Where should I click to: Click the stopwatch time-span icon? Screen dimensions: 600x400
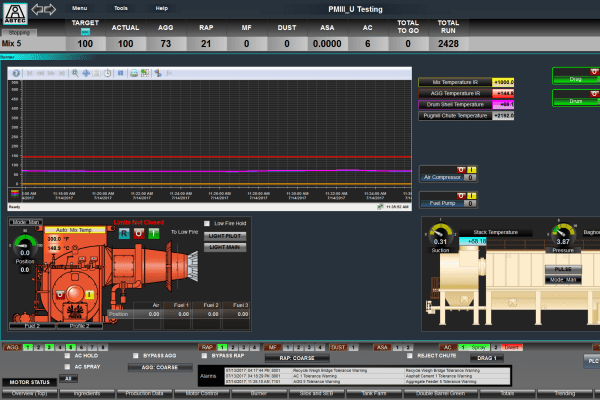[108, 73]
